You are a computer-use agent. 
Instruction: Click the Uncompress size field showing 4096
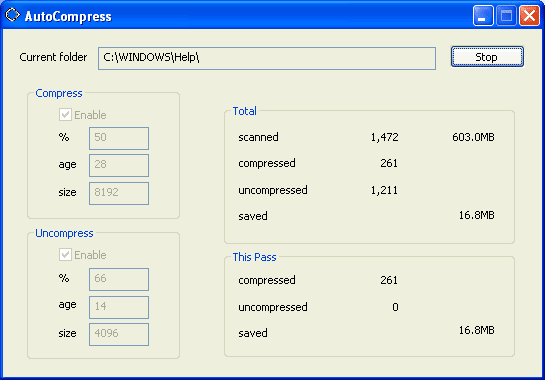[119, 334]
